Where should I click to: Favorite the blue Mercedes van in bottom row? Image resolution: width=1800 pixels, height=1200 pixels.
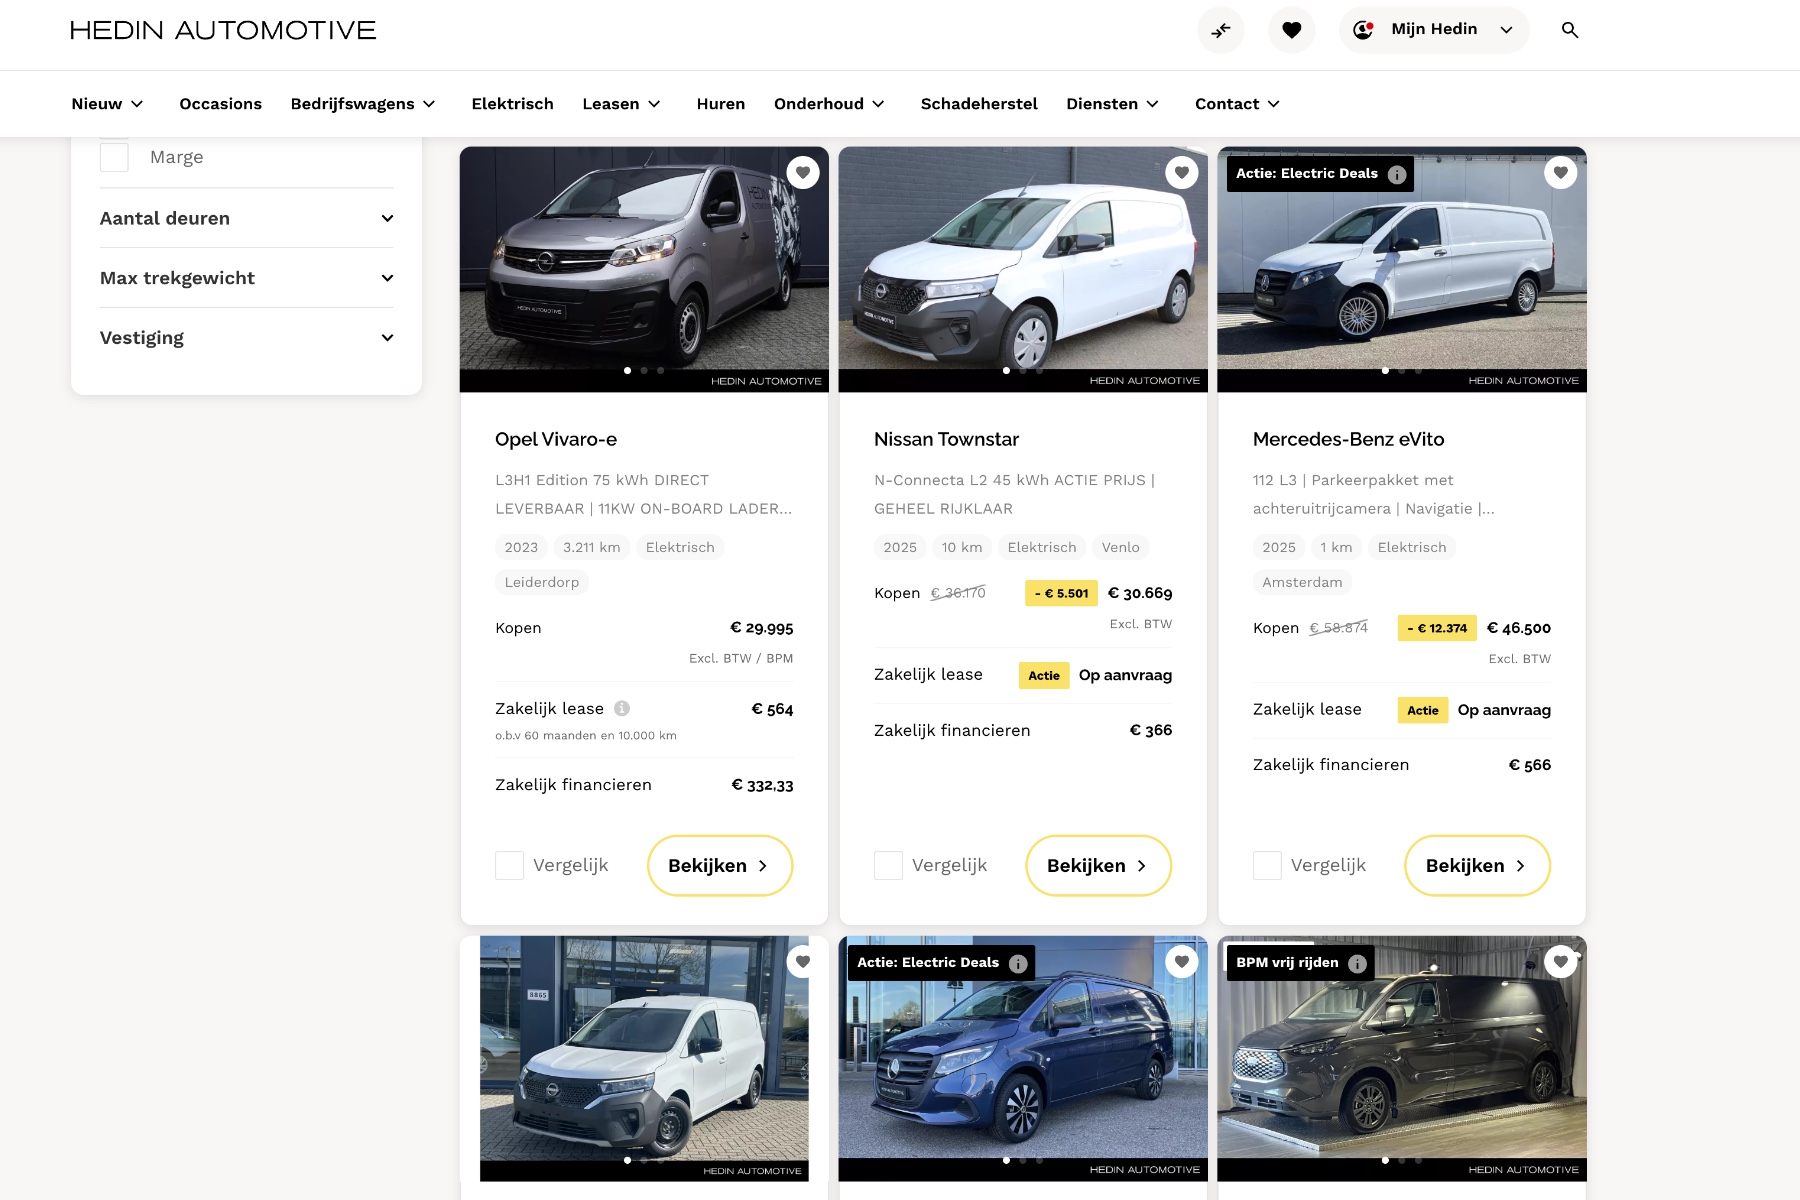[x=1182, y=962]
